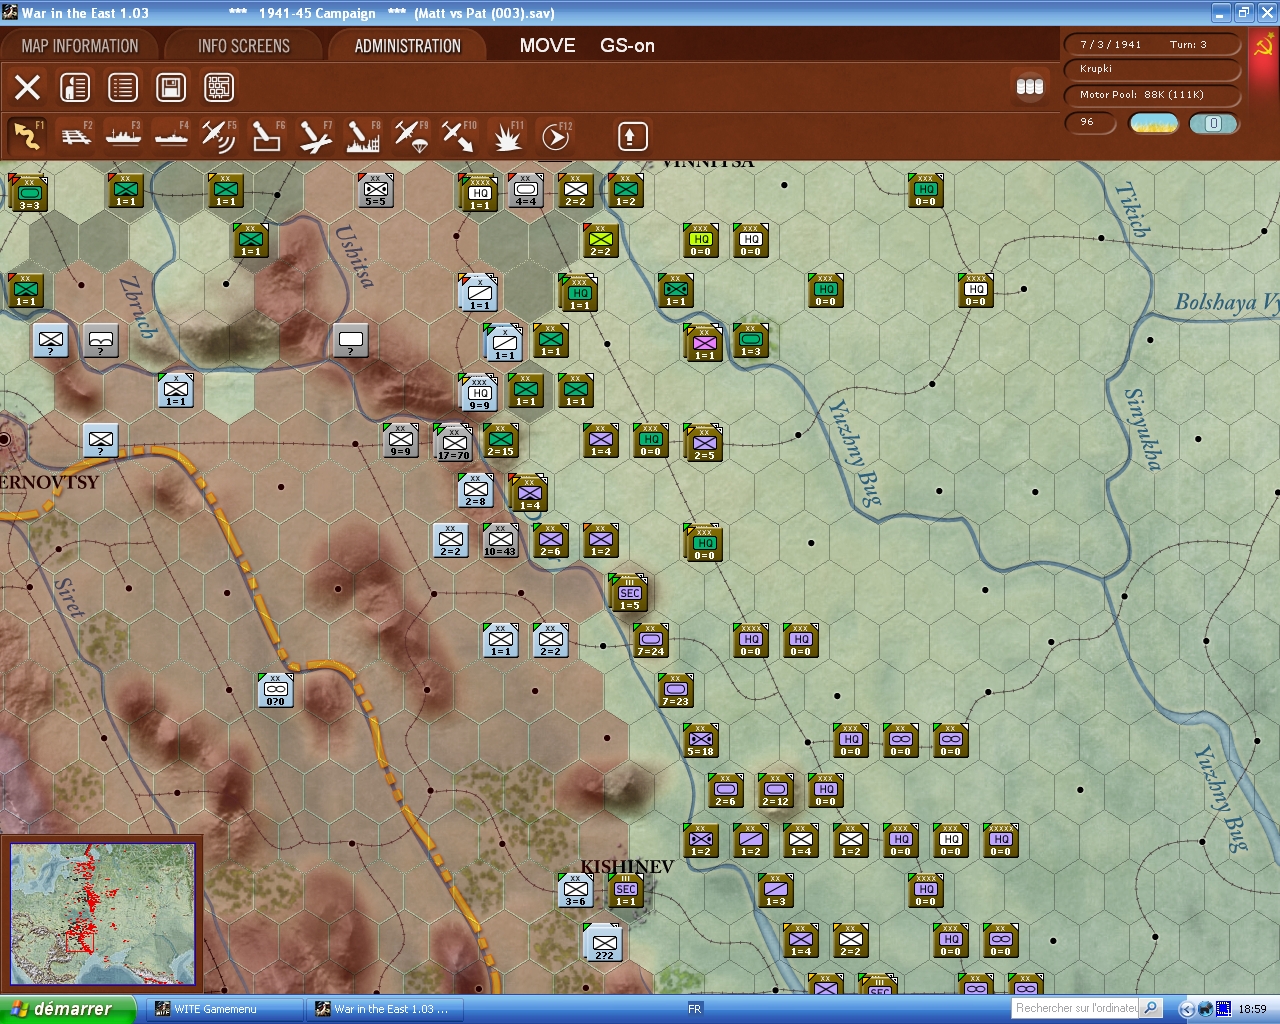The width and height of the screenshot is (1280, 1024).
Task: Select the 5=5 Axis unit counter
Action: [375, 190]
